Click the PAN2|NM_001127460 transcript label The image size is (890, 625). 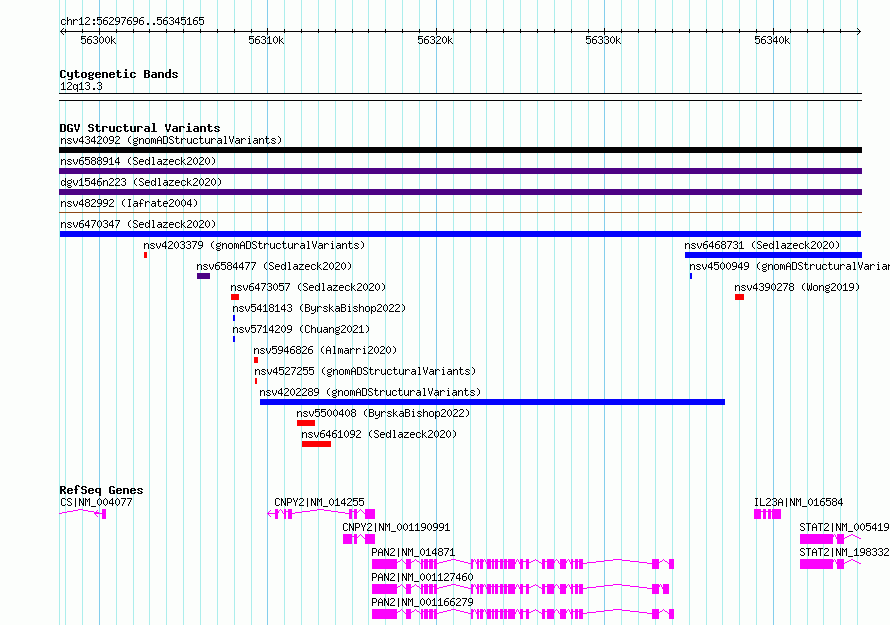[422, 577]
